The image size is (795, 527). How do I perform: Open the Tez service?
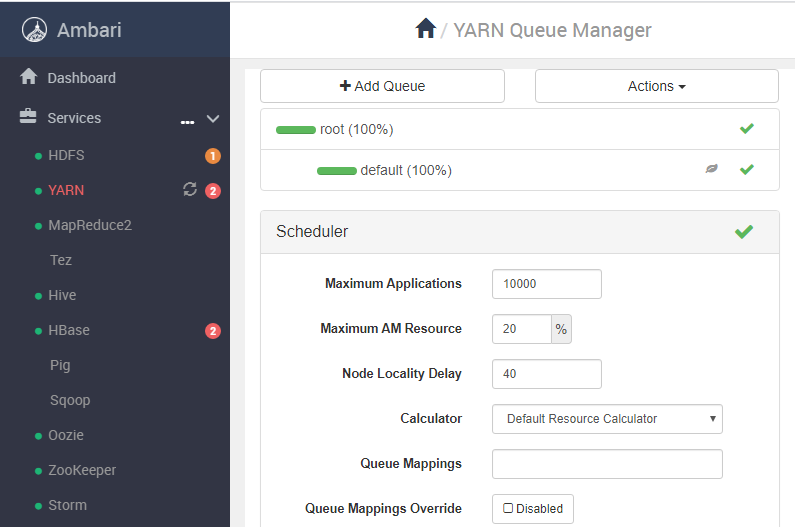[61, 260]
